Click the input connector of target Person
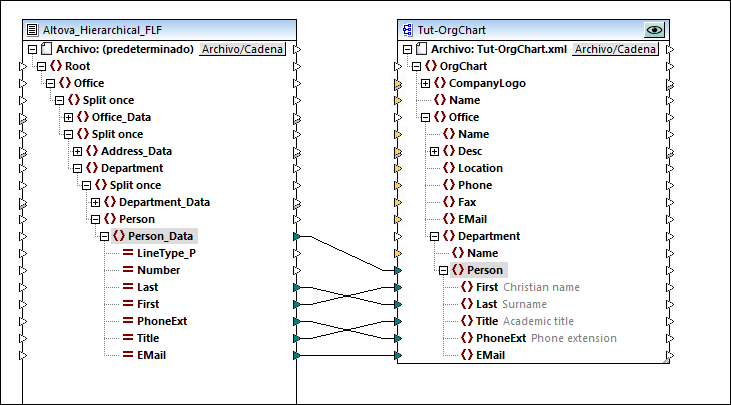 [x=398, y=270]
